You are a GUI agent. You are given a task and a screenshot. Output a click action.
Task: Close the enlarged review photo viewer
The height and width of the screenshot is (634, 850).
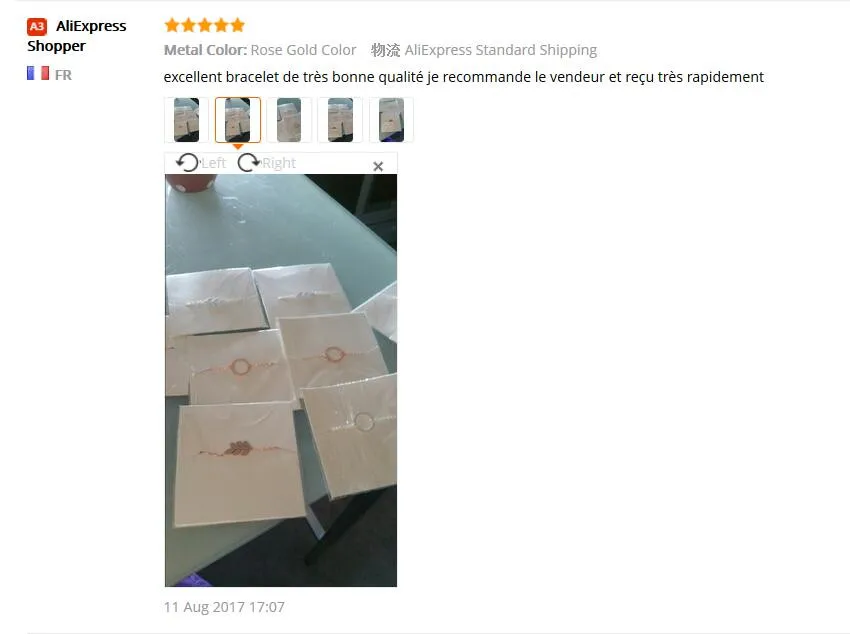click(378, 166)
